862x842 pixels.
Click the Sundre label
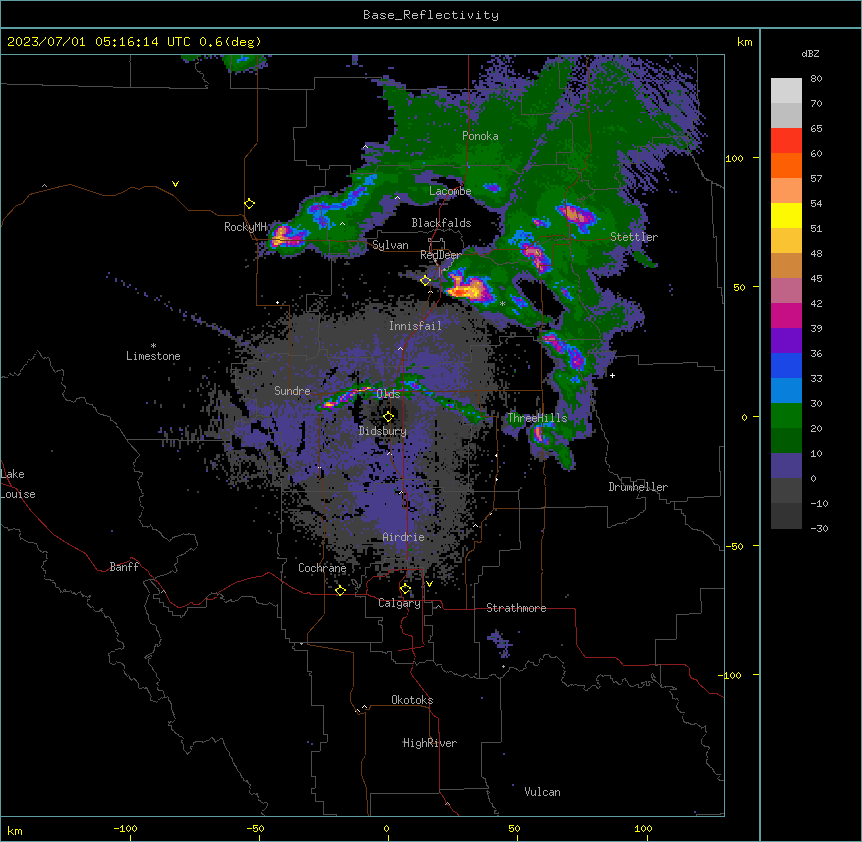tap(292, 391)
